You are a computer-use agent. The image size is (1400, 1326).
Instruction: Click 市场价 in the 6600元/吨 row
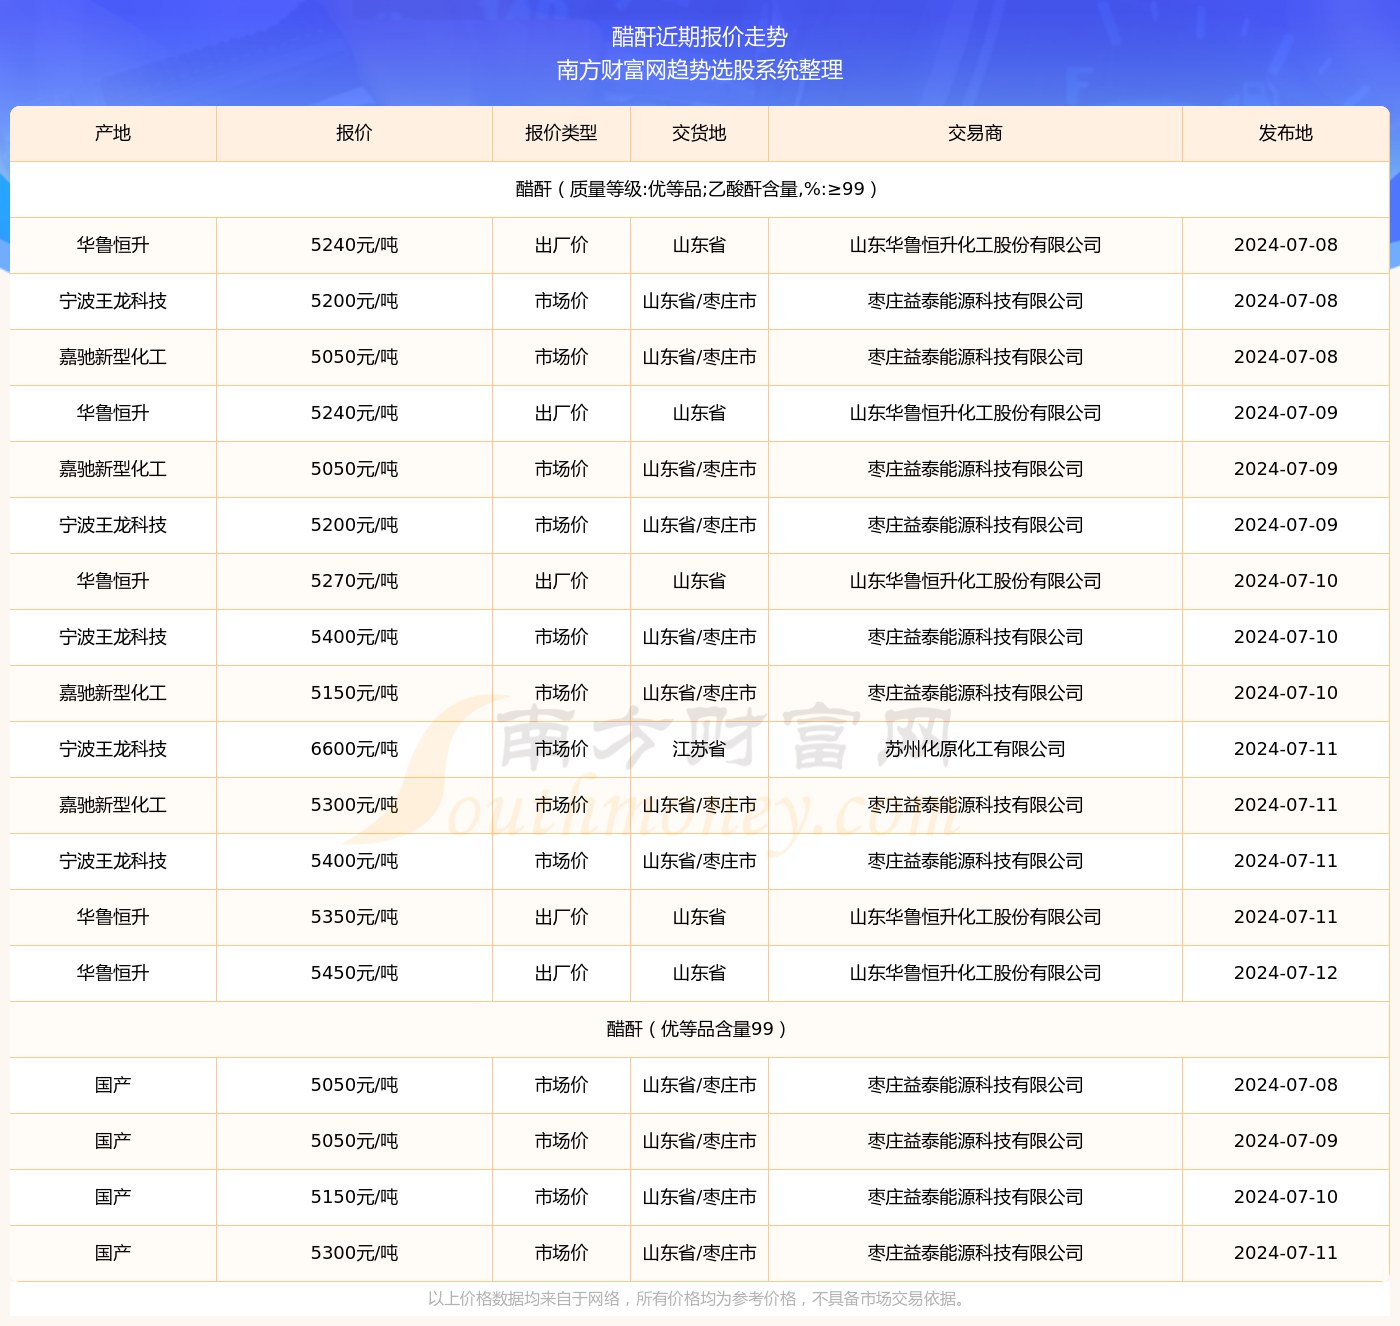pyautogui.click(x=561, y=749)
